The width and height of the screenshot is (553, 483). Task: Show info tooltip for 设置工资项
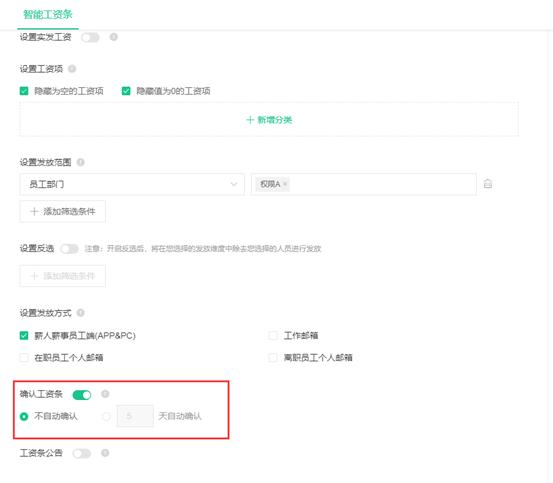click(x=72, y=69)
